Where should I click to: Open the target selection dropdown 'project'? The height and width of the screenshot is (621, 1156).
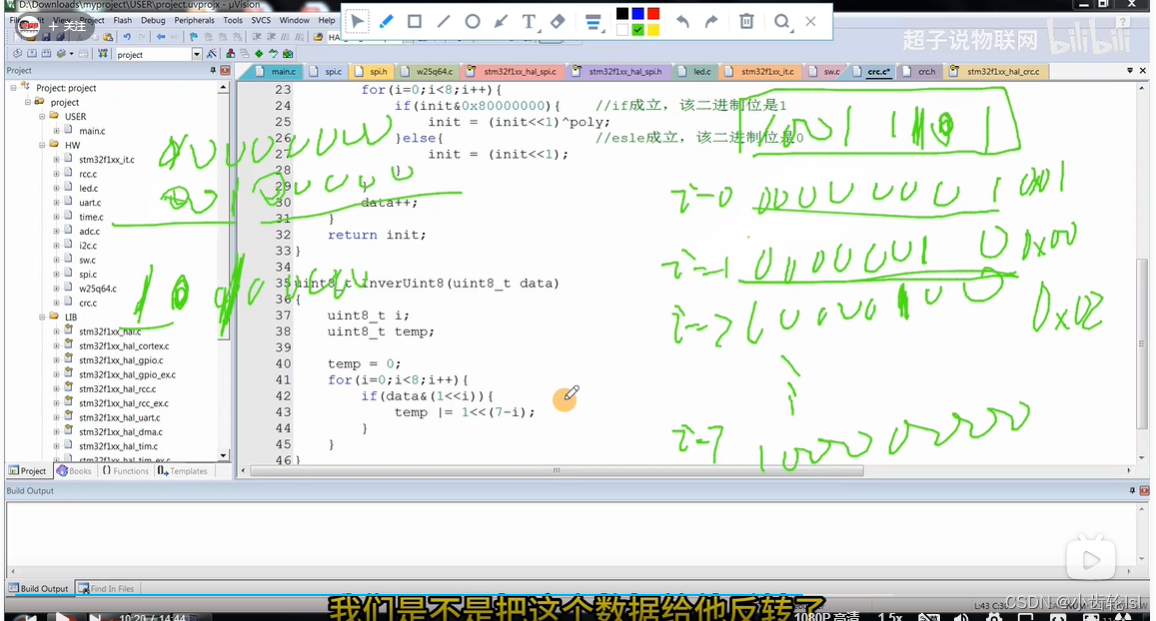[197, 55]
